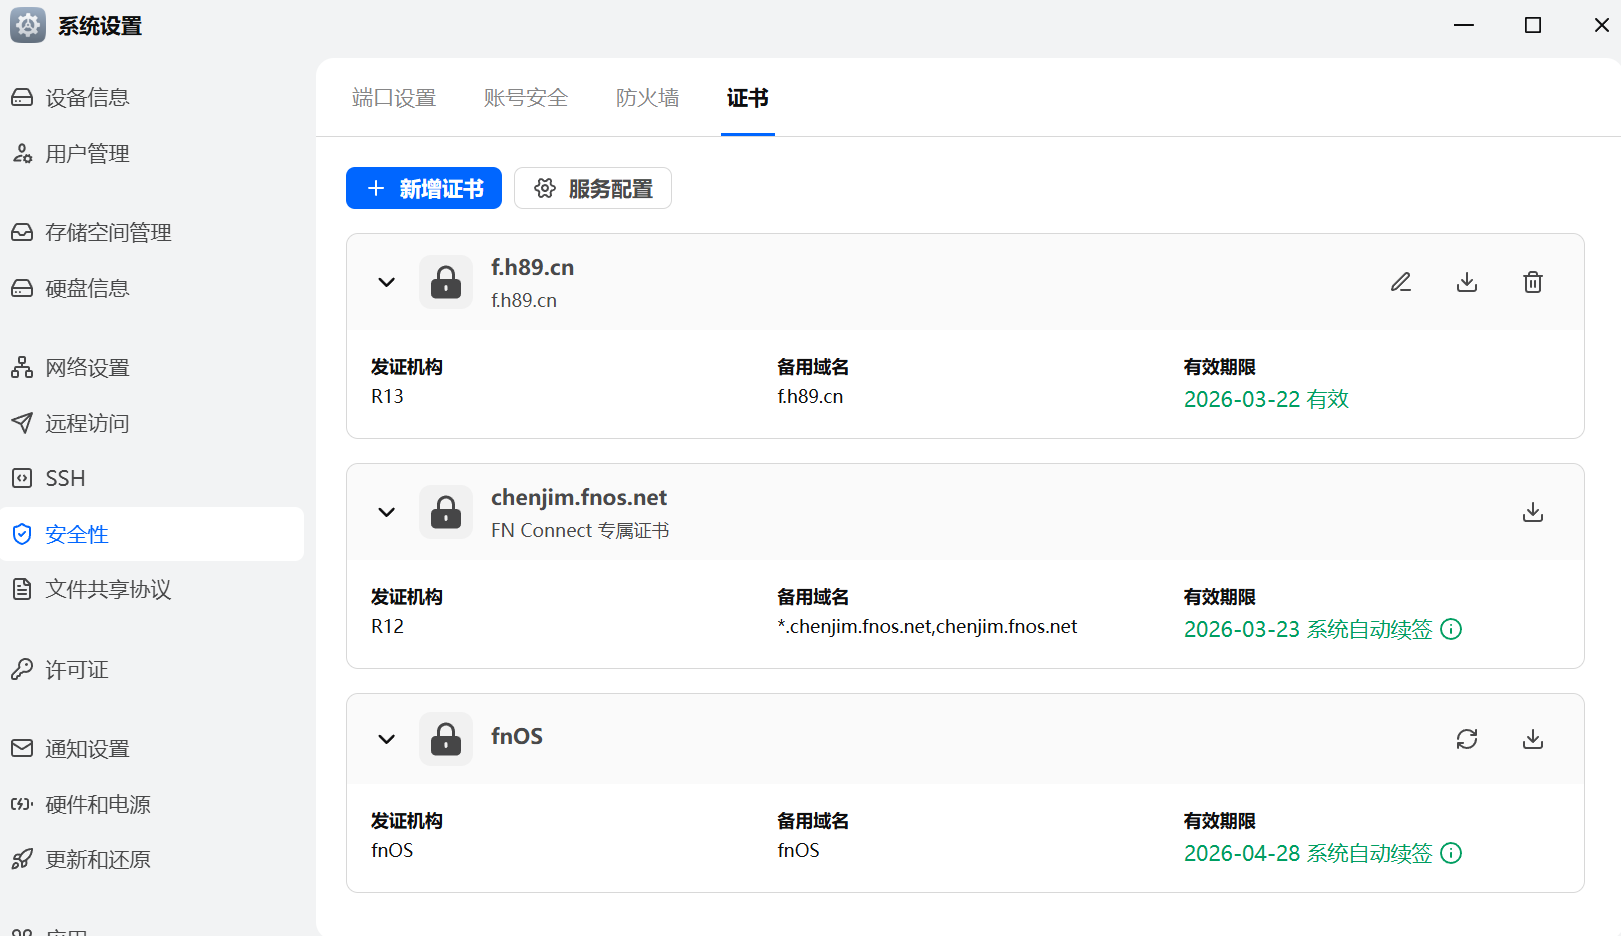Image resolution: width=1621 pixels, height=936 pixels.
Task: Download the fnOS certificate
Action: tap(1532, 739)
